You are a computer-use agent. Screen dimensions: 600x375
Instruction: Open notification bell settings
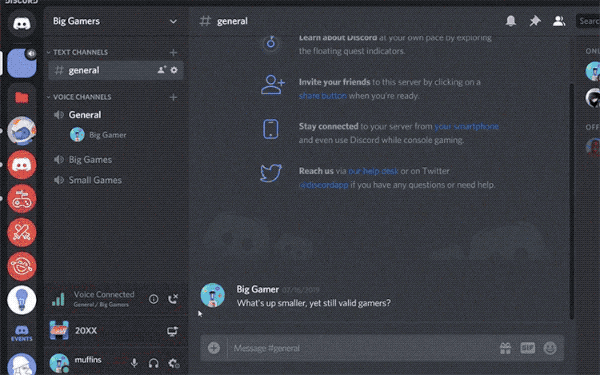[x=510, y=21]
